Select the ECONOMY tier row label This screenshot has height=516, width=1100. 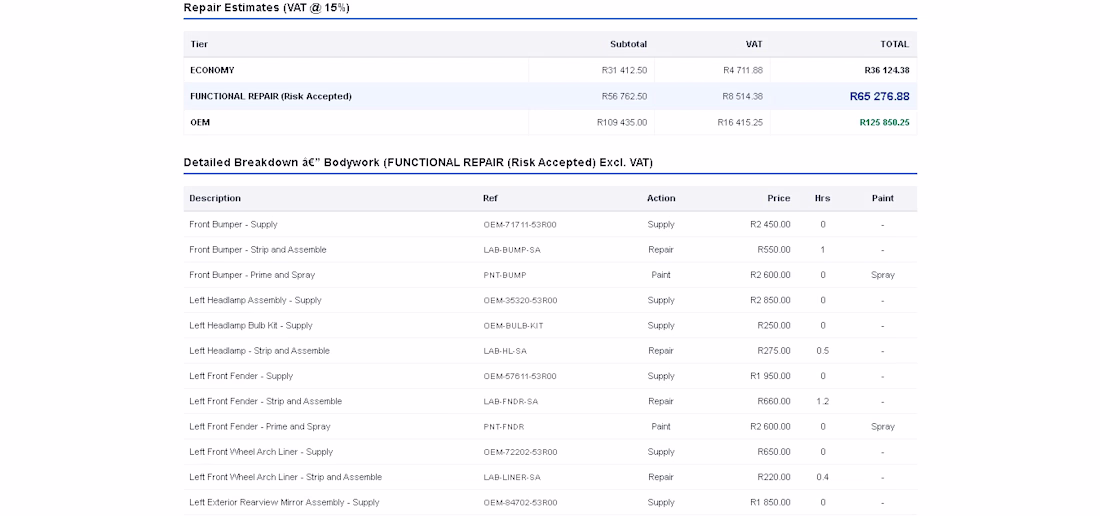click(x=212, y=70)
